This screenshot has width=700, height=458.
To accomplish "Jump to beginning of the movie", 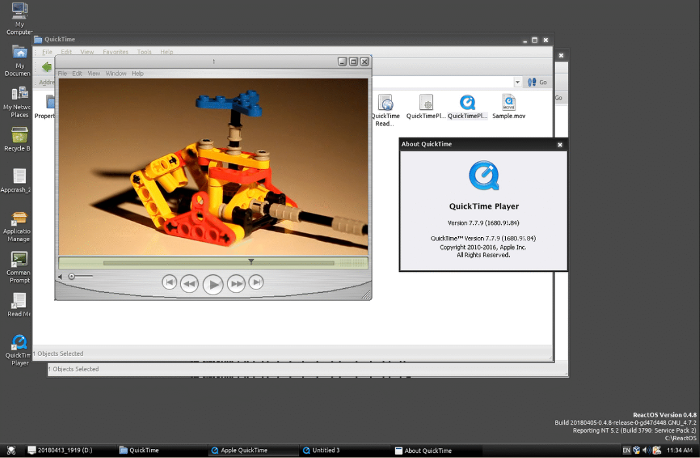I will point(169,283).
